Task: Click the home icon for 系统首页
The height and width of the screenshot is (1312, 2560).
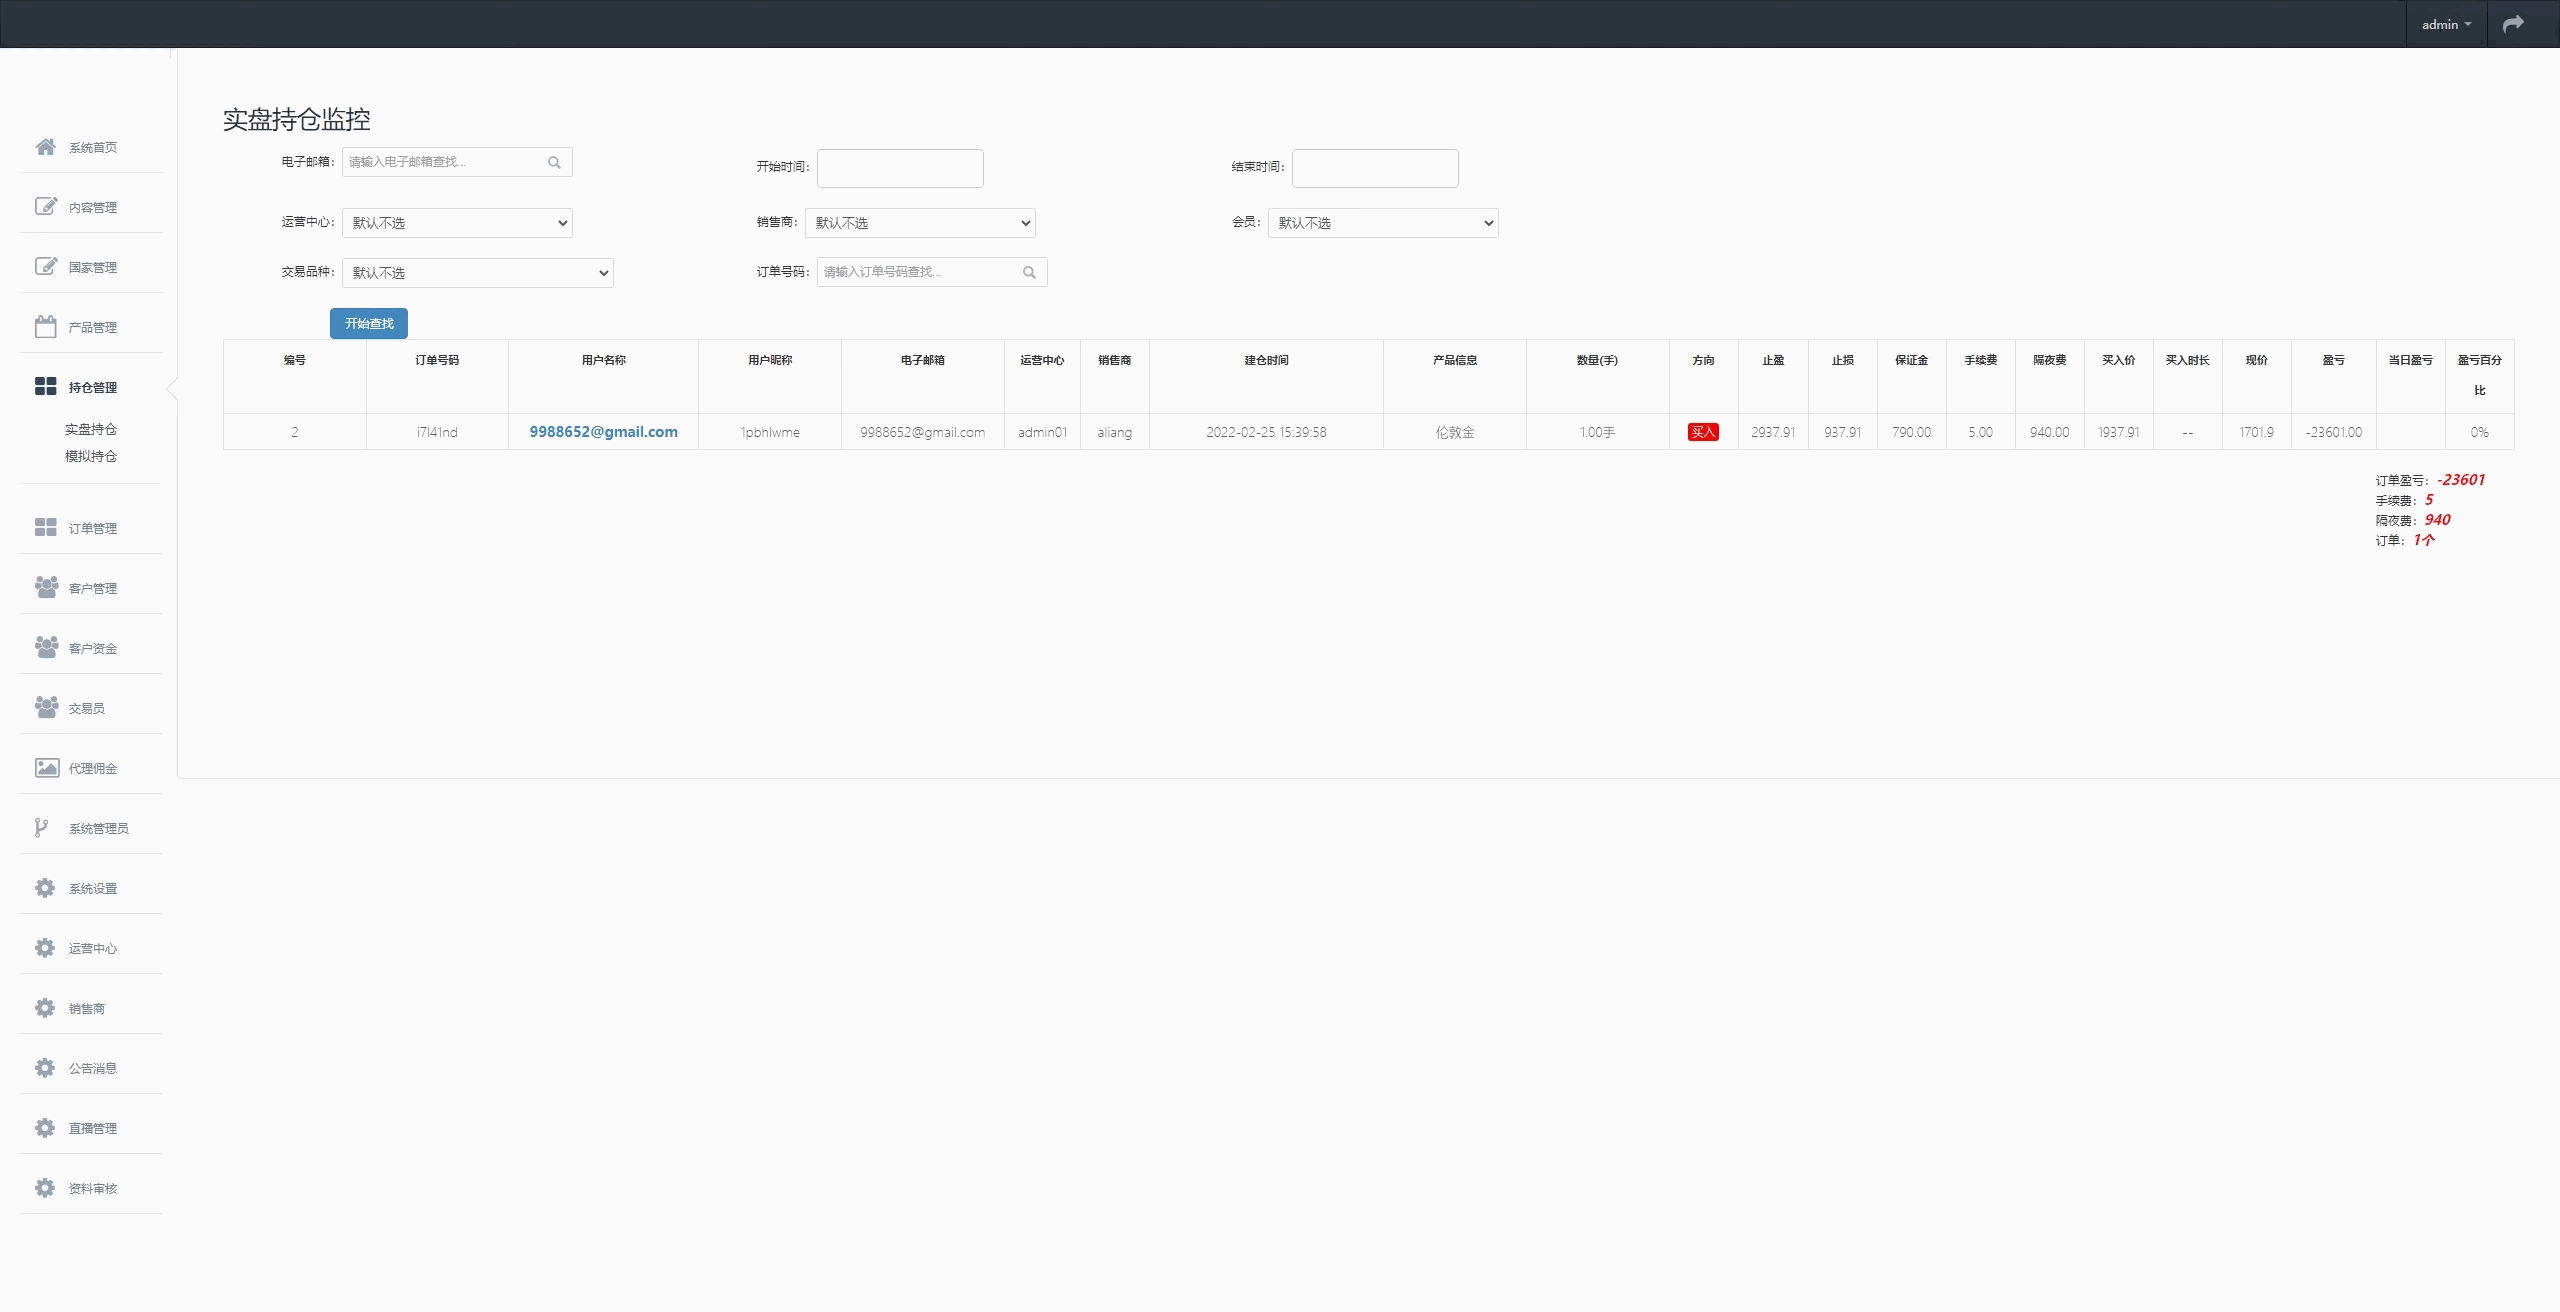Action: pyautogui.click(x=45, y=147)
